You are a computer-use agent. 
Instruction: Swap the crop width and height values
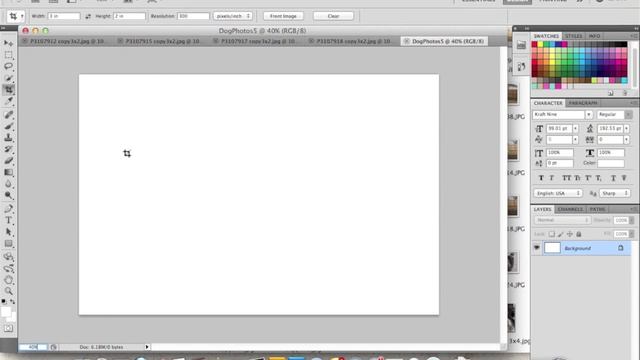(88, 16)
